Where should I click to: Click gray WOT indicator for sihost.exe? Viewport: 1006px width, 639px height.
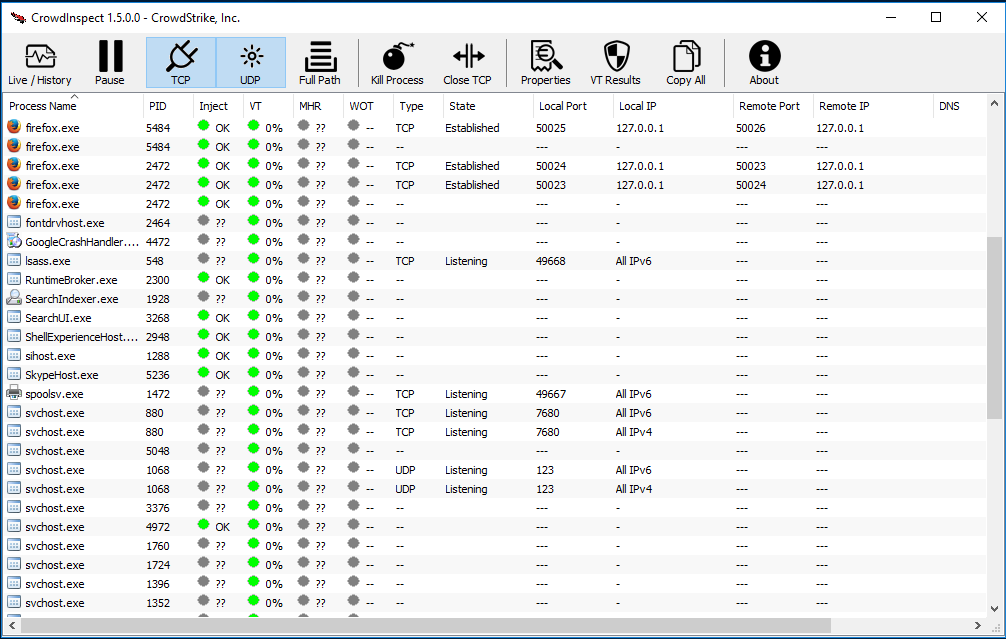point(354,354)
